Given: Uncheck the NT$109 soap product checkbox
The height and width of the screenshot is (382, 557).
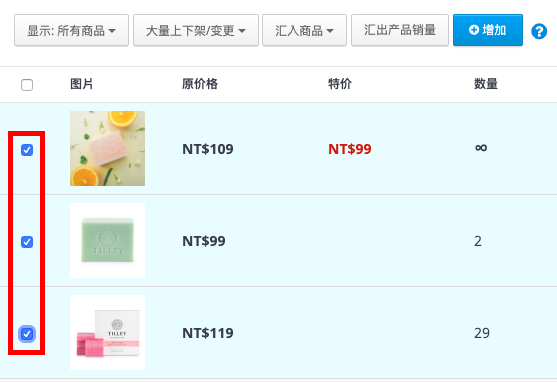Looking at the screenshot, I should 27,150.
